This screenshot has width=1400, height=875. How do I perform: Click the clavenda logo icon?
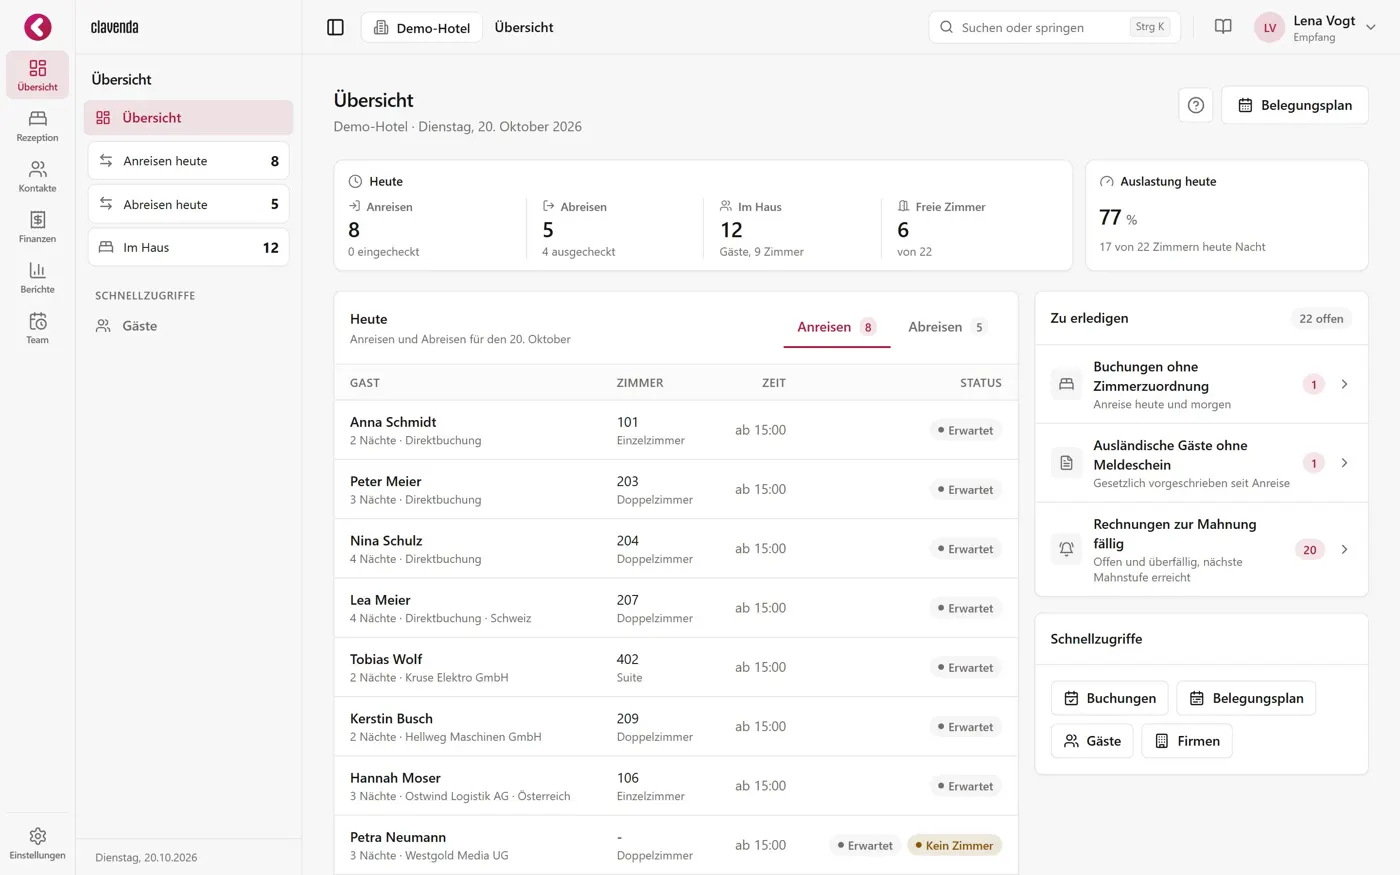(38, 27)
